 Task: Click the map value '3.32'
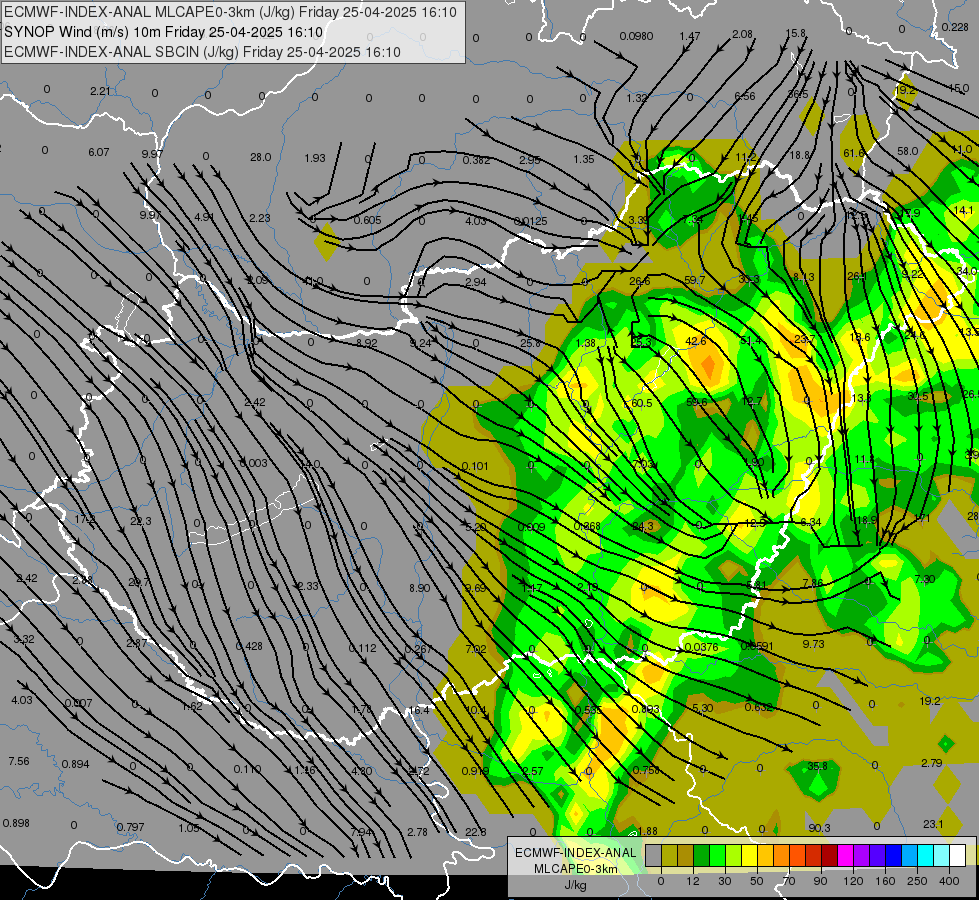(x=24, y=639)
